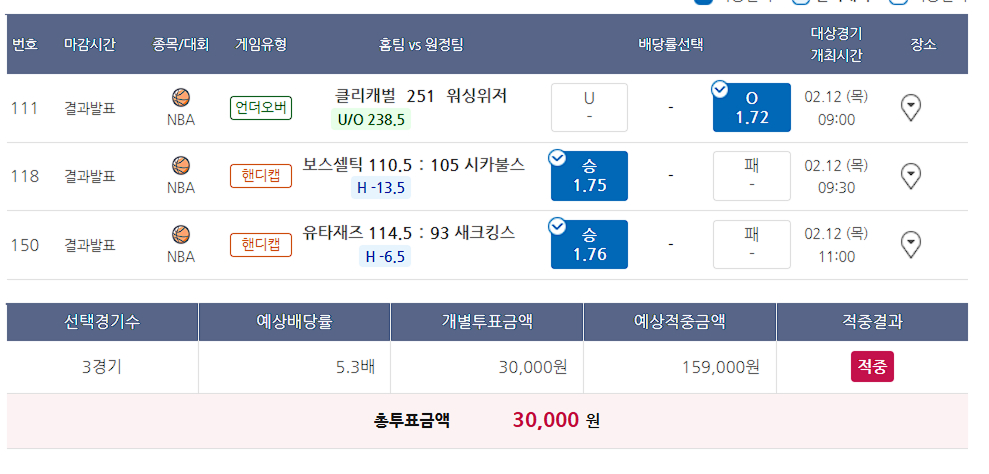Click check badge on O 1.72 selection
The height and width of the screenshot is (474, 989).
(x=720, y=90)
